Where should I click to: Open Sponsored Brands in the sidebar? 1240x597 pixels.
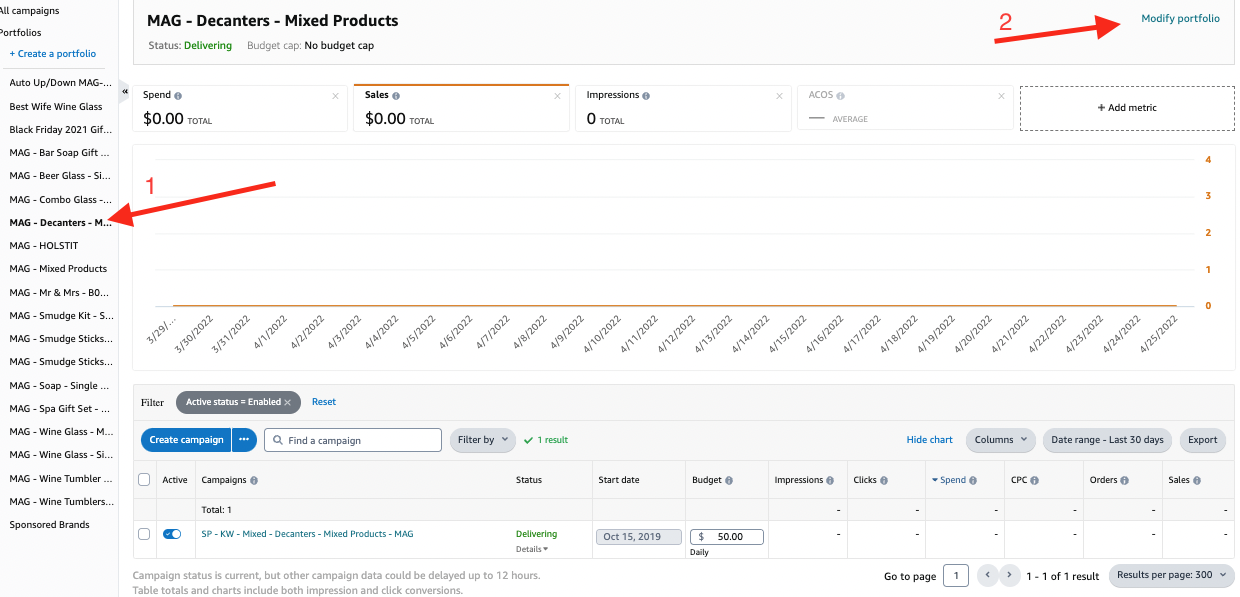(50, 525)
